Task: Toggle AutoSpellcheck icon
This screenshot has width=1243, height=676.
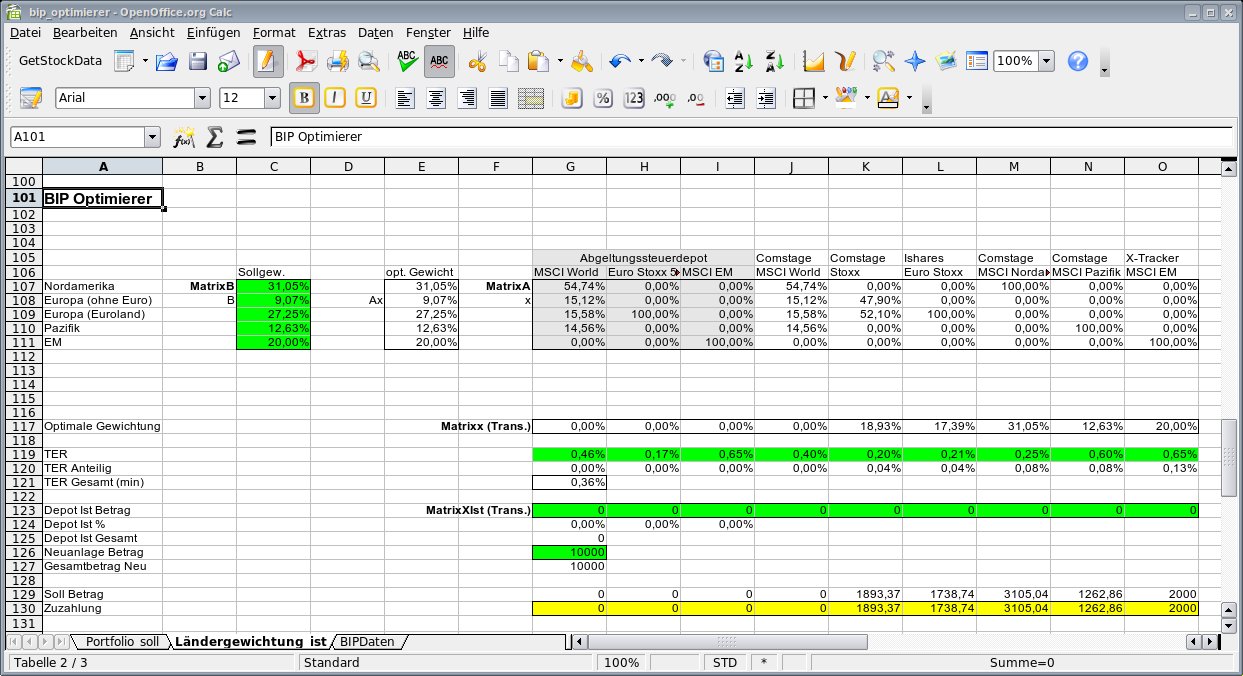Action: pos(439,61)
